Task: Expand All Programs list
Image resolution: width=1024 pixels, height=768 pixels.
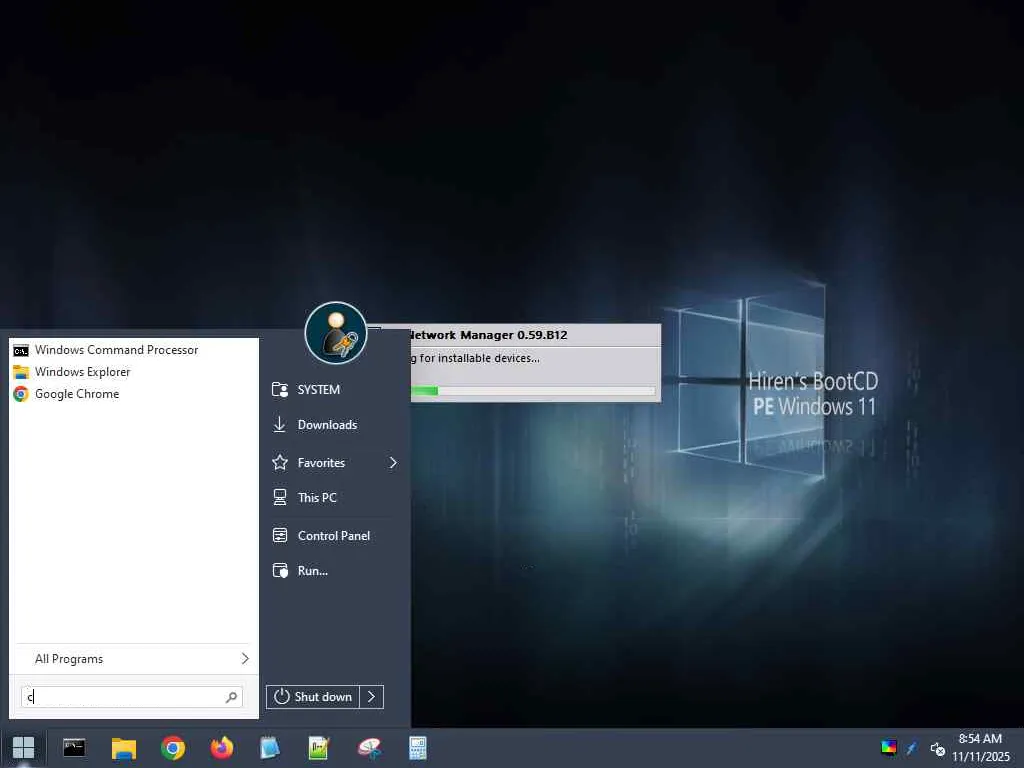Action: pos(134,659)
